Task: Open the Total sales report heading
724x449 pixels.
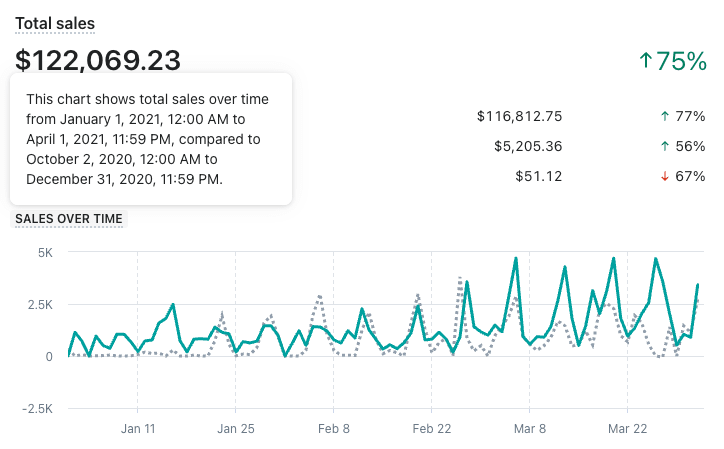Action: [55, 22]
